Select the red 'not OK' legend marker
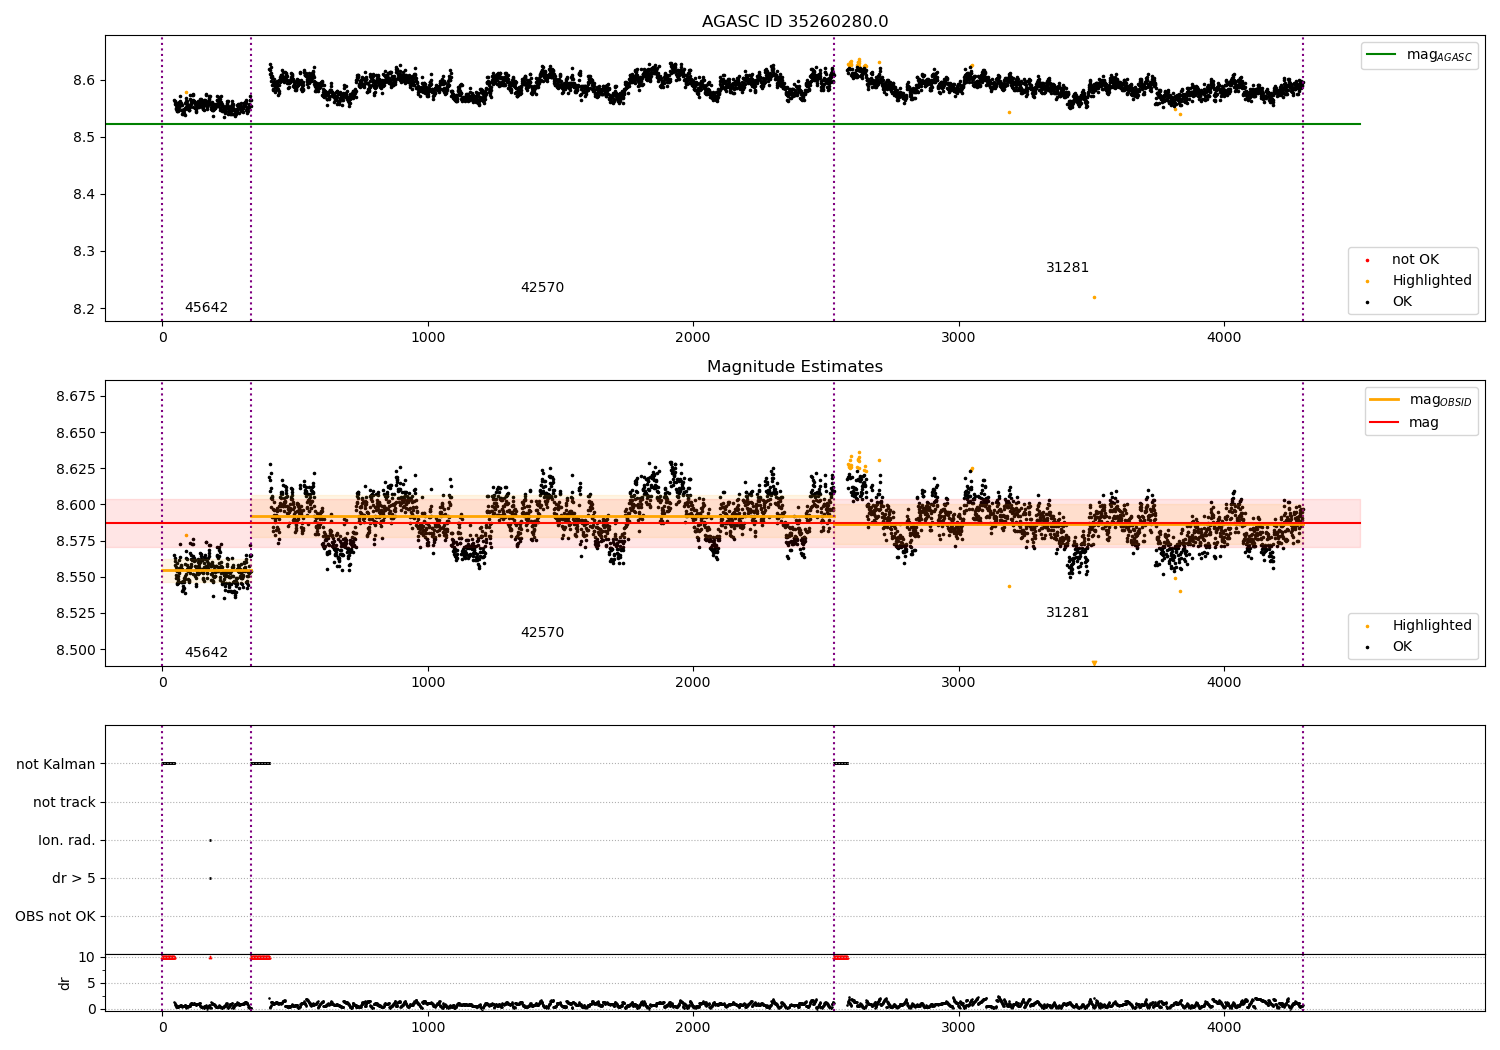Image resolution: width=1500 pixels, height=1050 pixels. coord(1367,260)
